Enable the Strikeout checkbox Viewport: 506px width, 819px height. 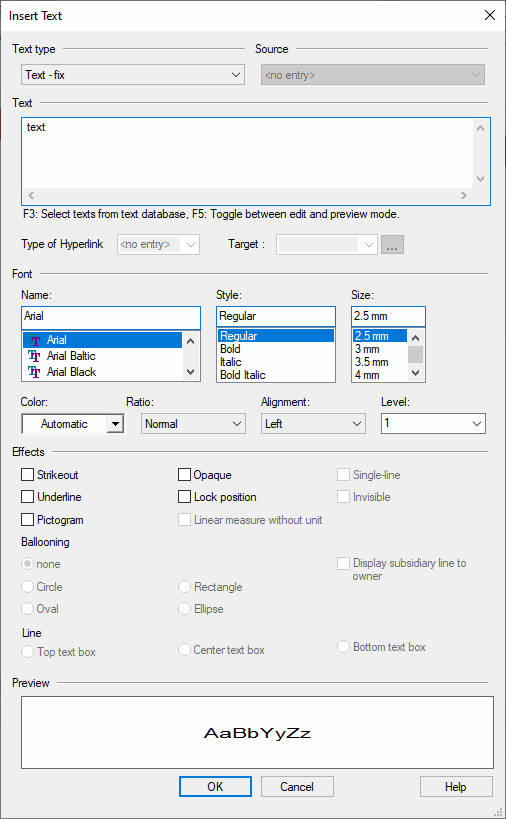[28, 474]
